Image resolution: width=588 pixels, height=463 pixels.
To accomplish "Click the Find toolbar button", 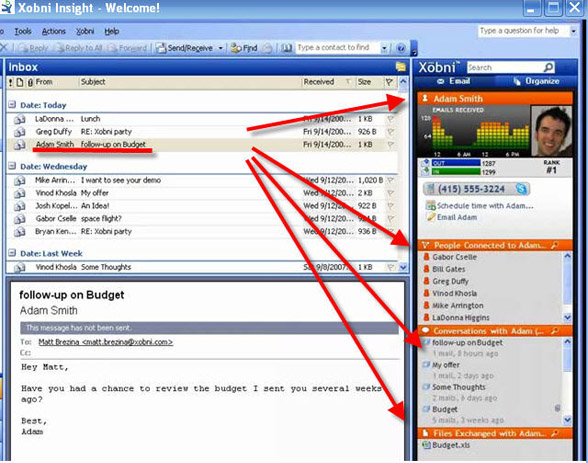I will 244,48.
